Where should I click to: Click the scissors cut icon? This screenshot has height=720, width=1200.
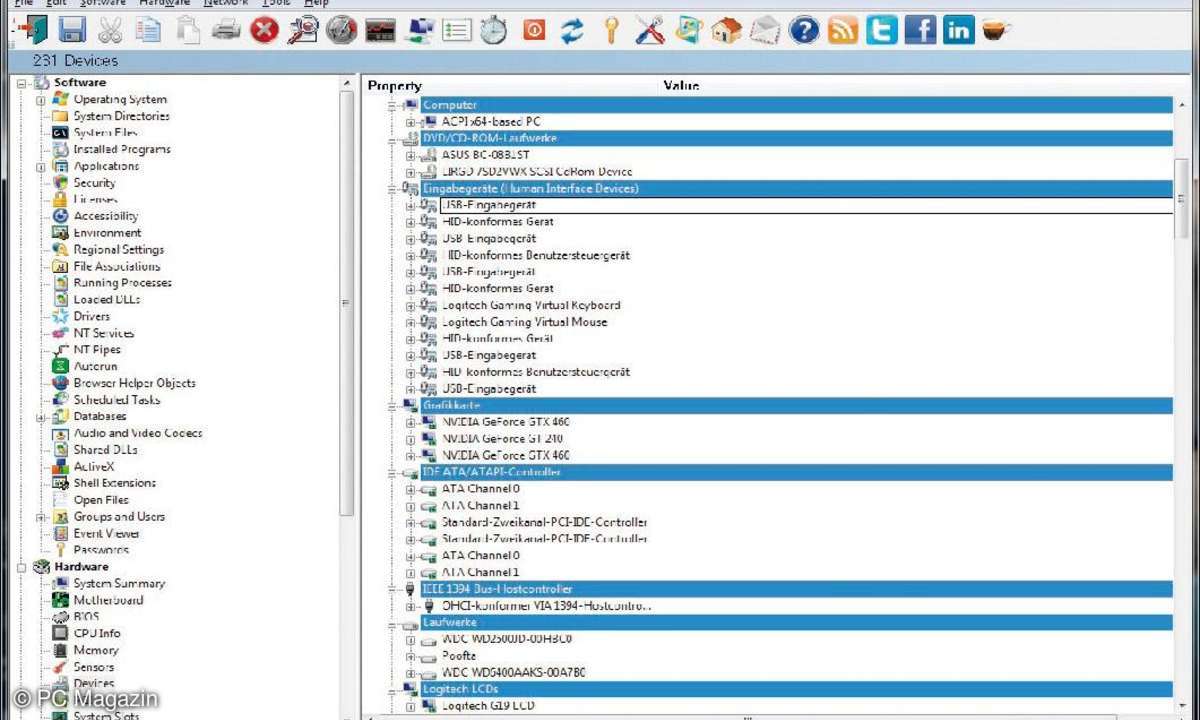tap(109, 30)
